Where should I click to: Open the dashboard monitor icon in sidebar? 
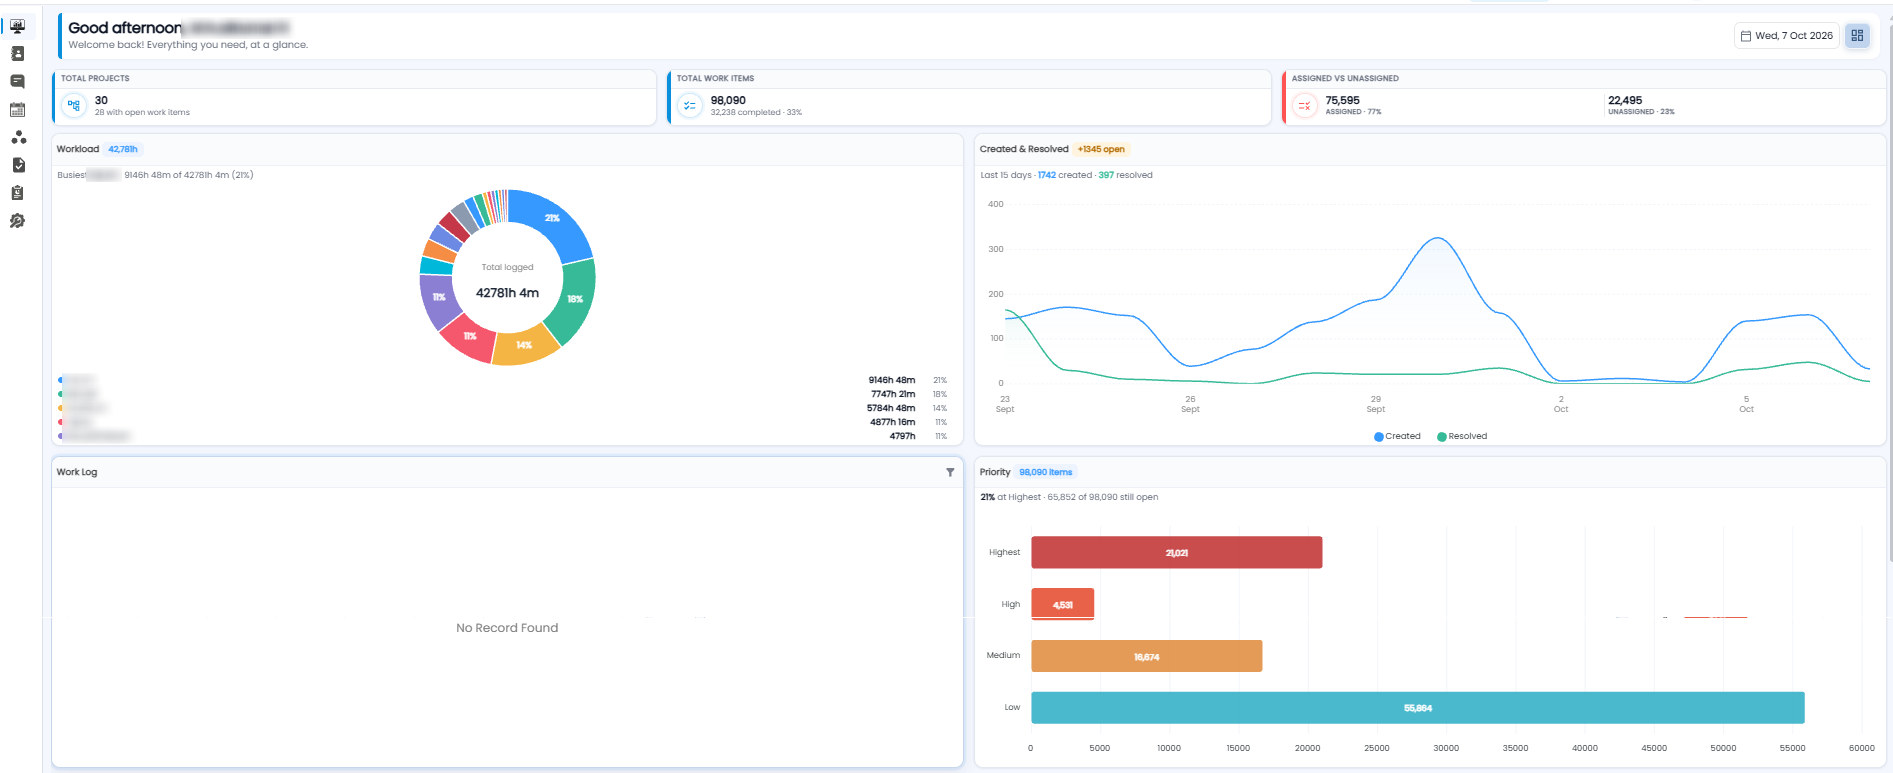[x=17, y=27]
